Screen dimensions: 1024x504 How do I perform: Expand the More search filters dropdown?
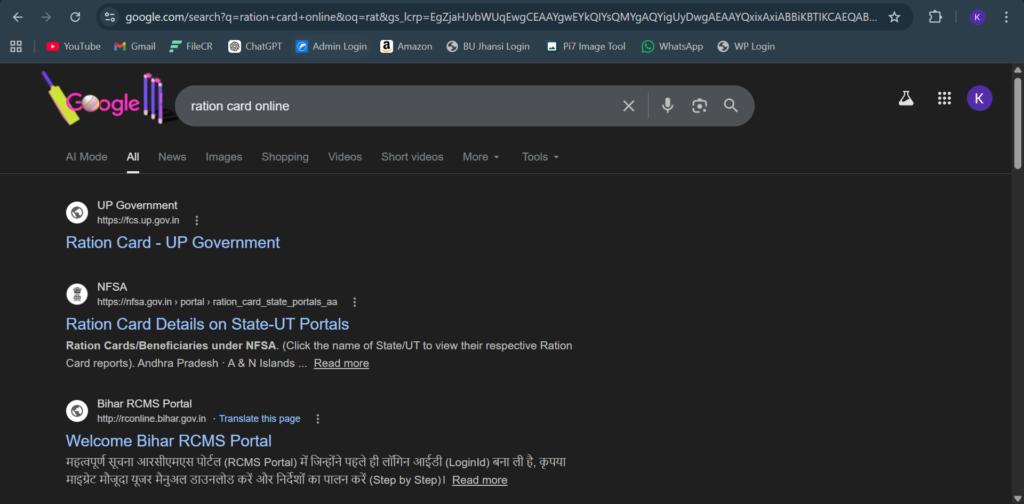(481, 157)
